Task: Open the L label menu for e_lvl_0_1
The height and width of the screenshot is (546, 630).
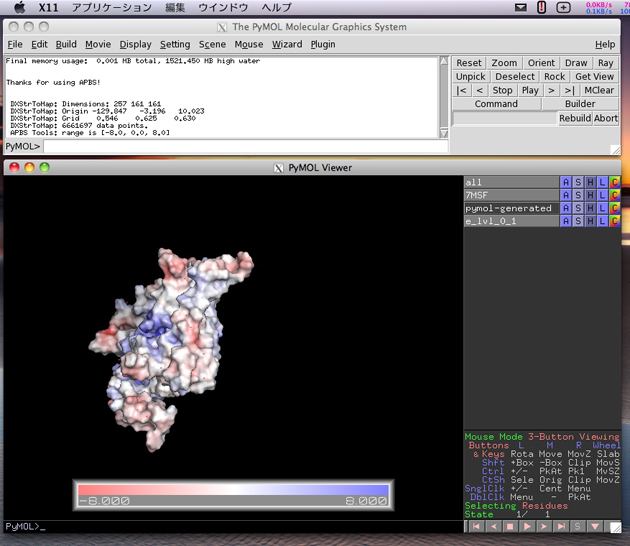Action: click(x=602, y=221)
